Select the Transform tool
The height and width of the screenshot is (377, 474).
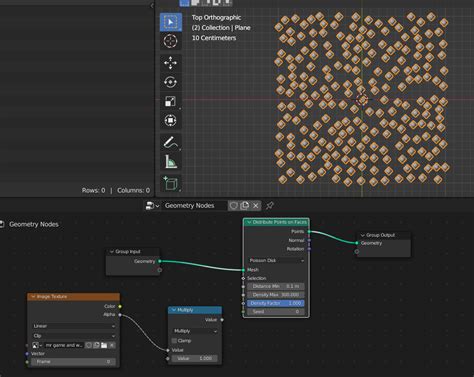[171, 120]
